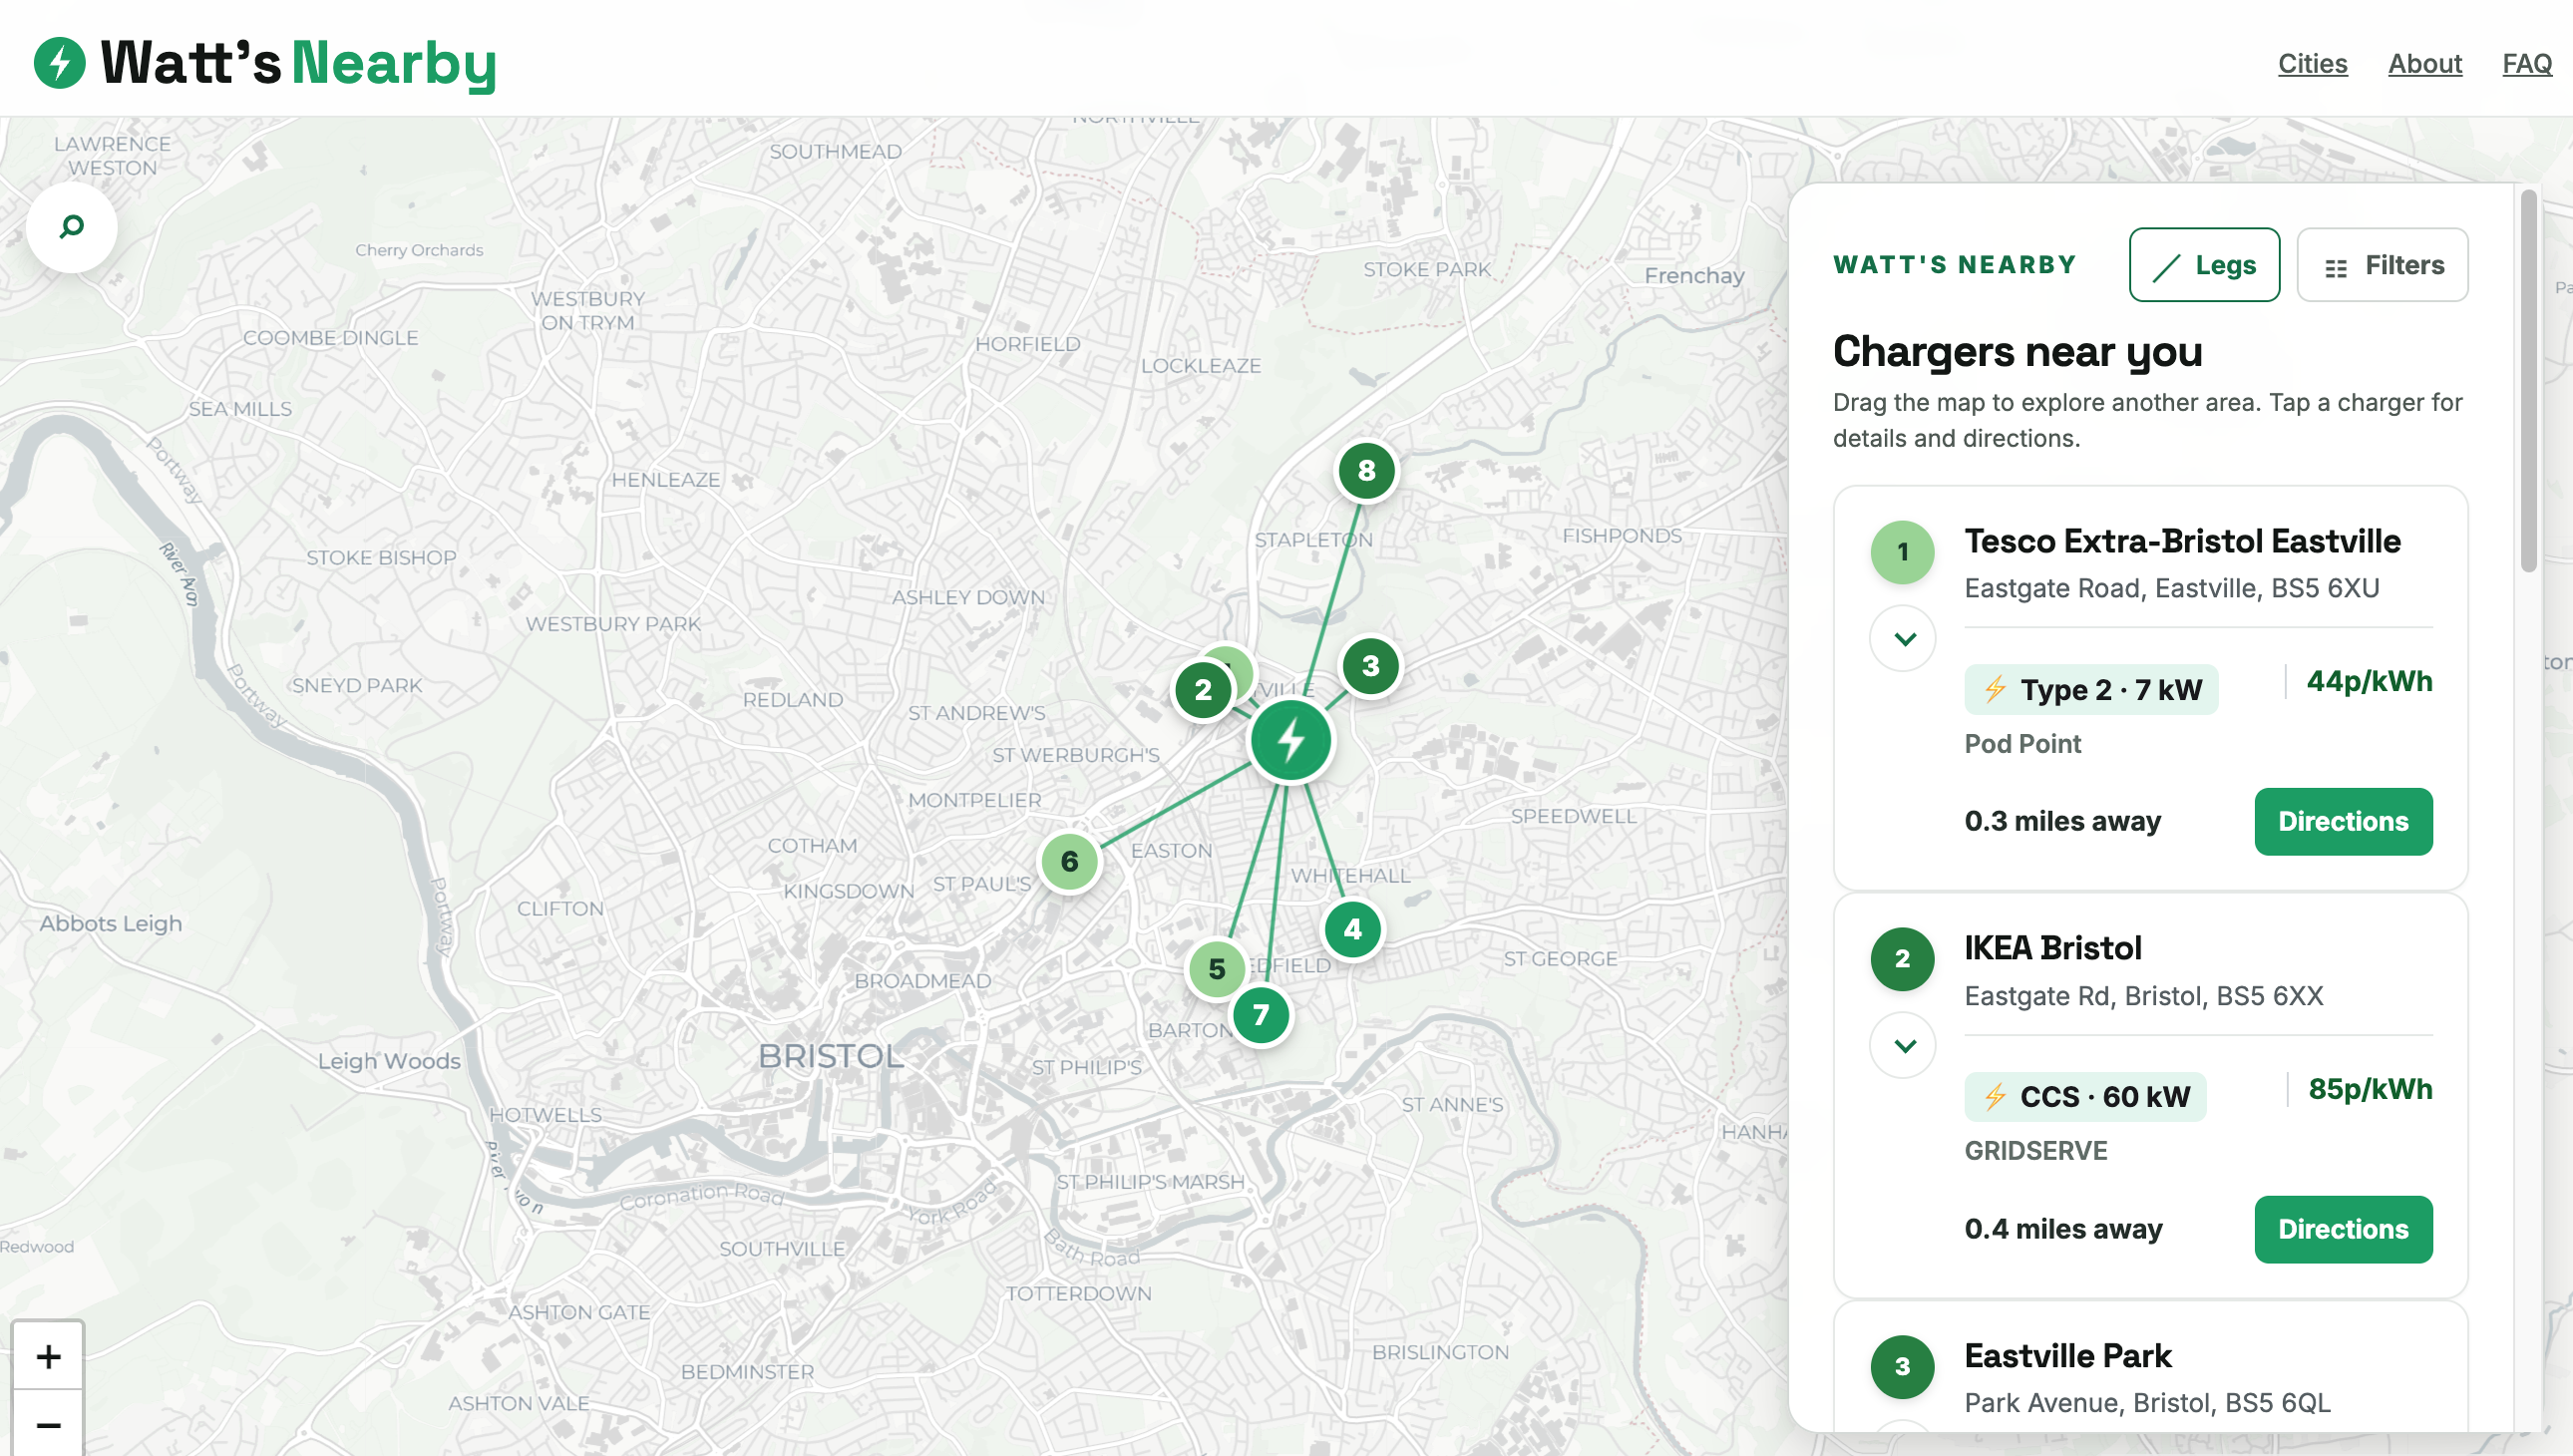Expand the IKEA Bristol card chevron
2573x1456 pixels.
pos(1903,1046)
